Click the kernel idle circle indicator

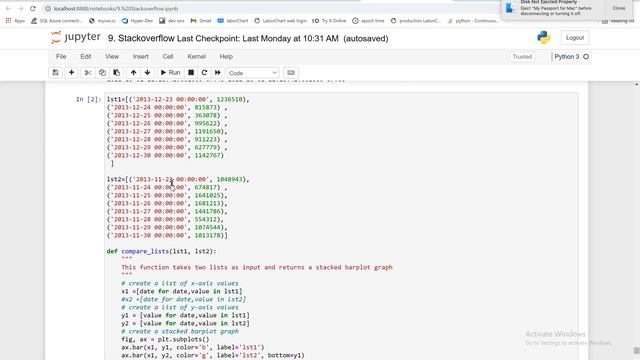click(x=586, y=57)
